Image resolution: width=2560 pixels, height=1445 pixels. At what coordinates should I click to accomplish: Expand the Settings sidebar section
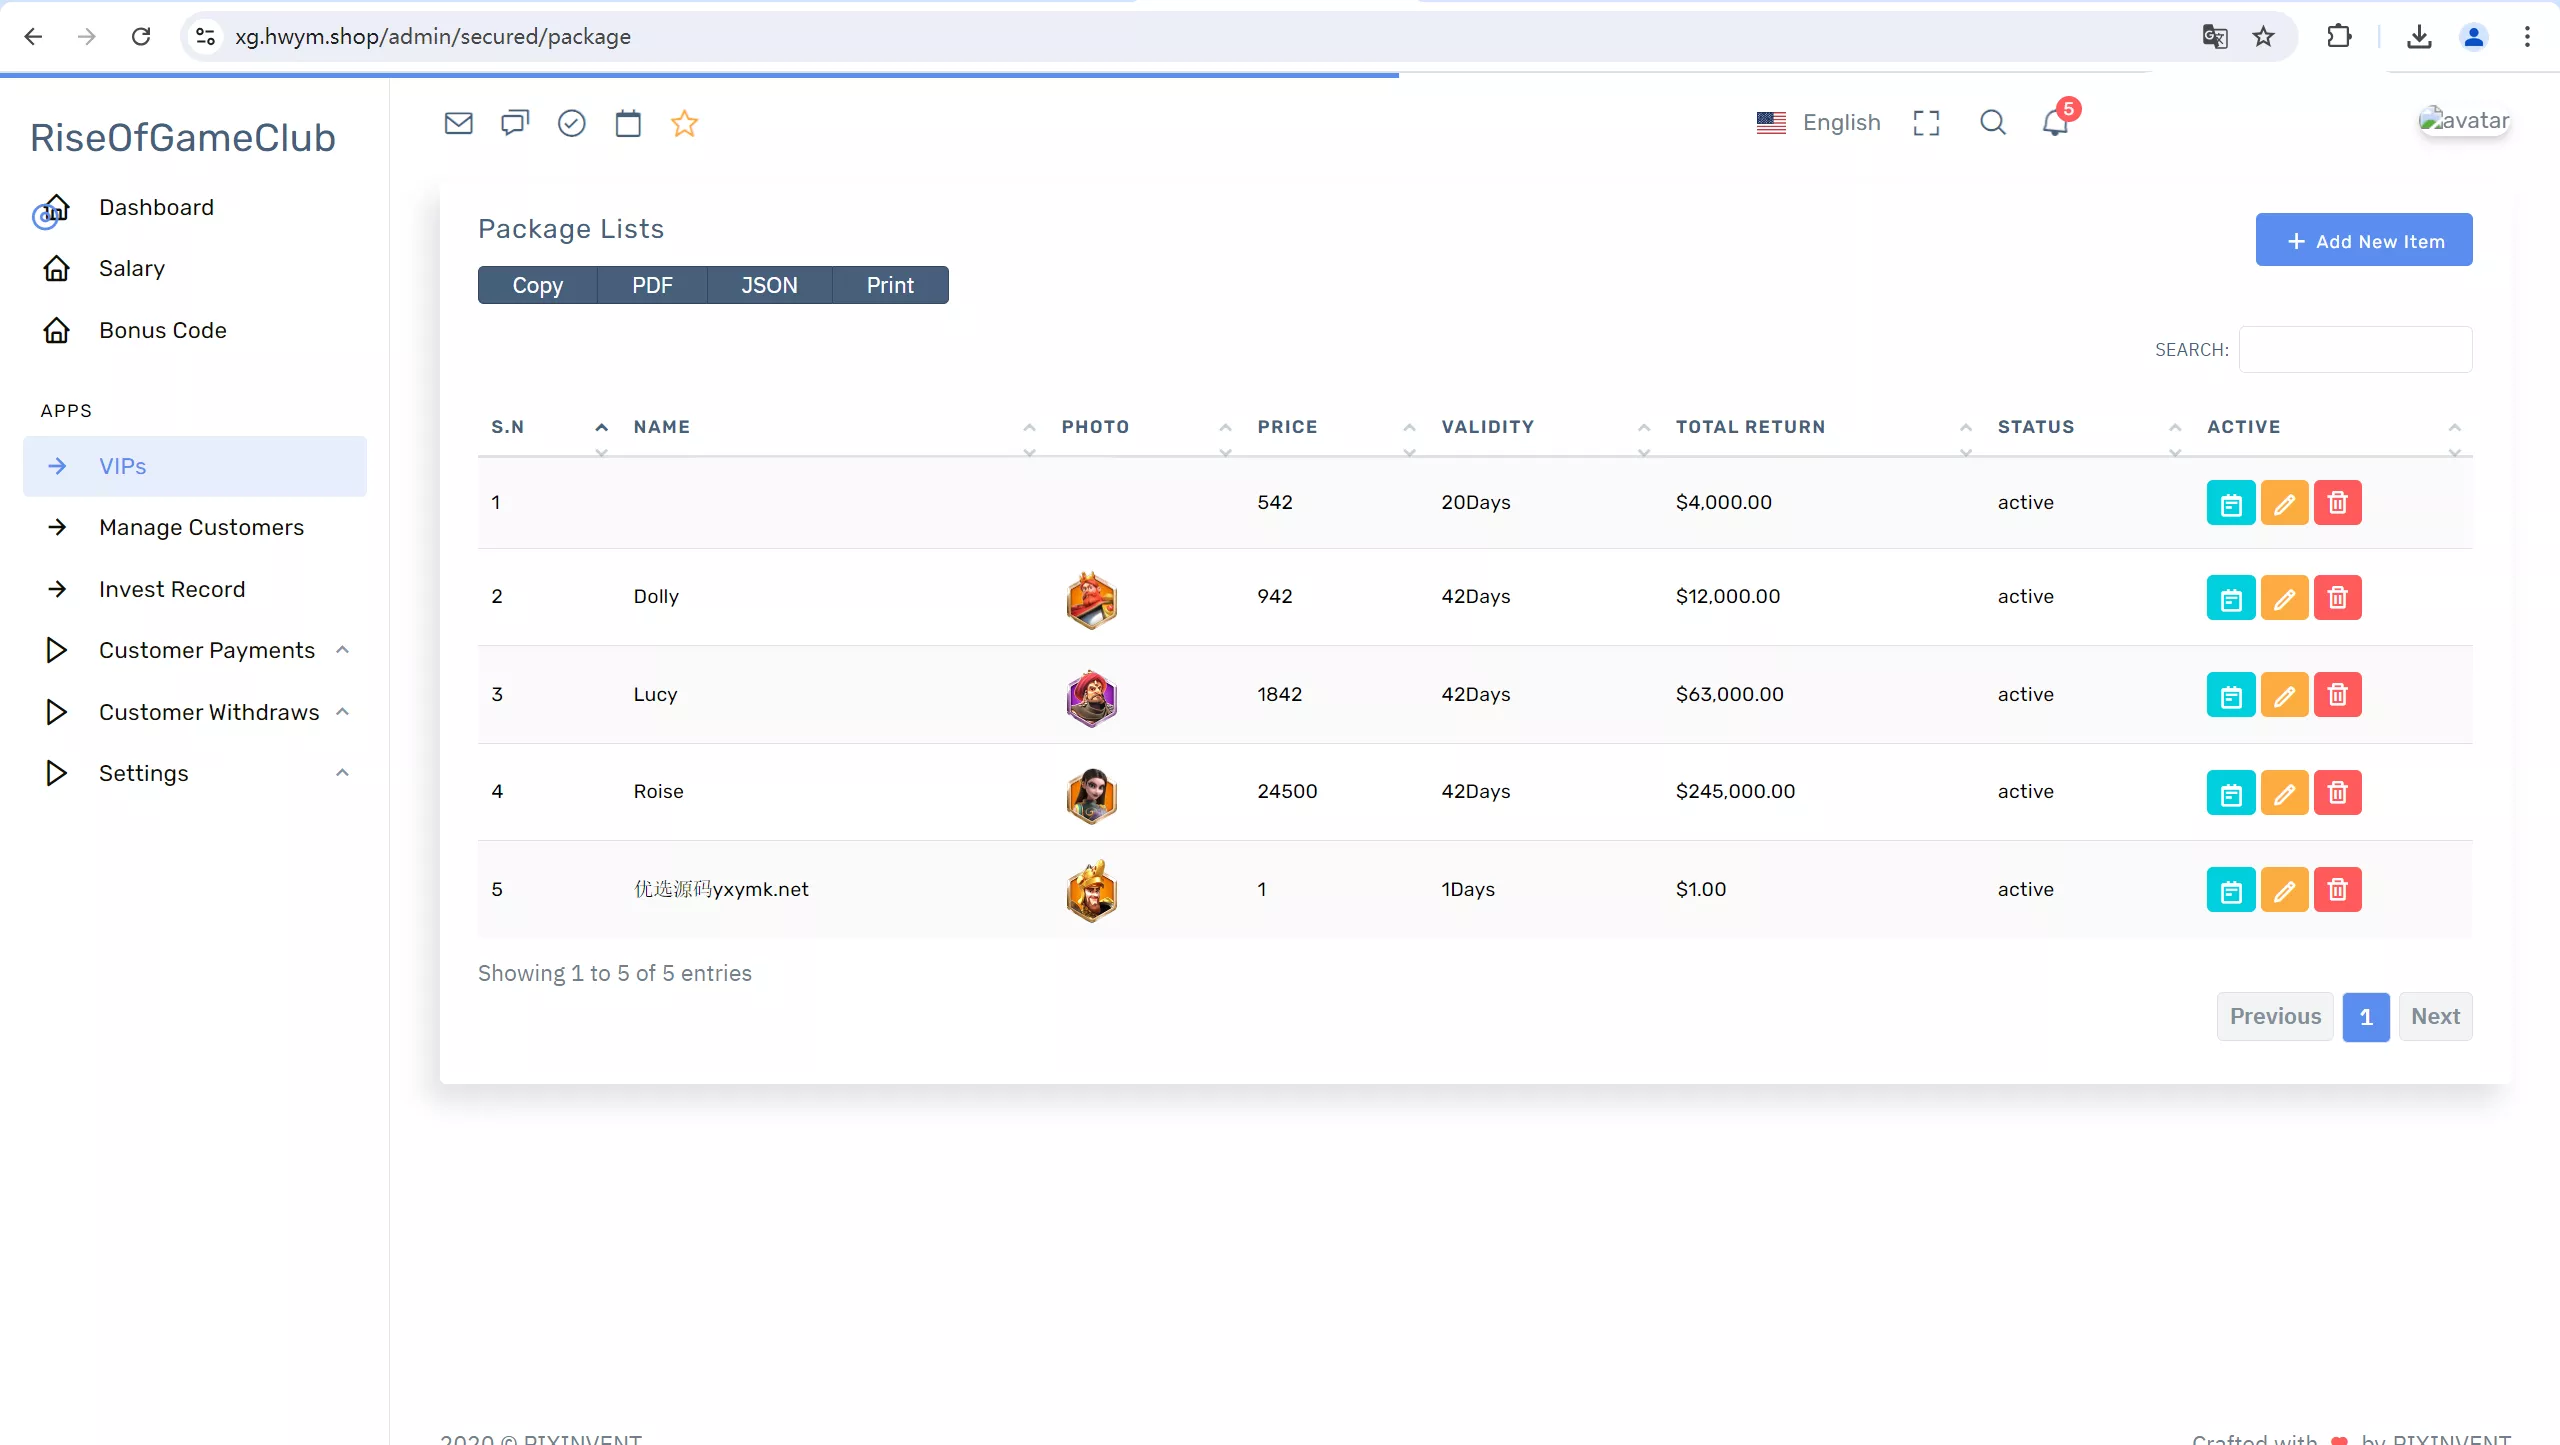pyautogui.click(x=143, y=773)
